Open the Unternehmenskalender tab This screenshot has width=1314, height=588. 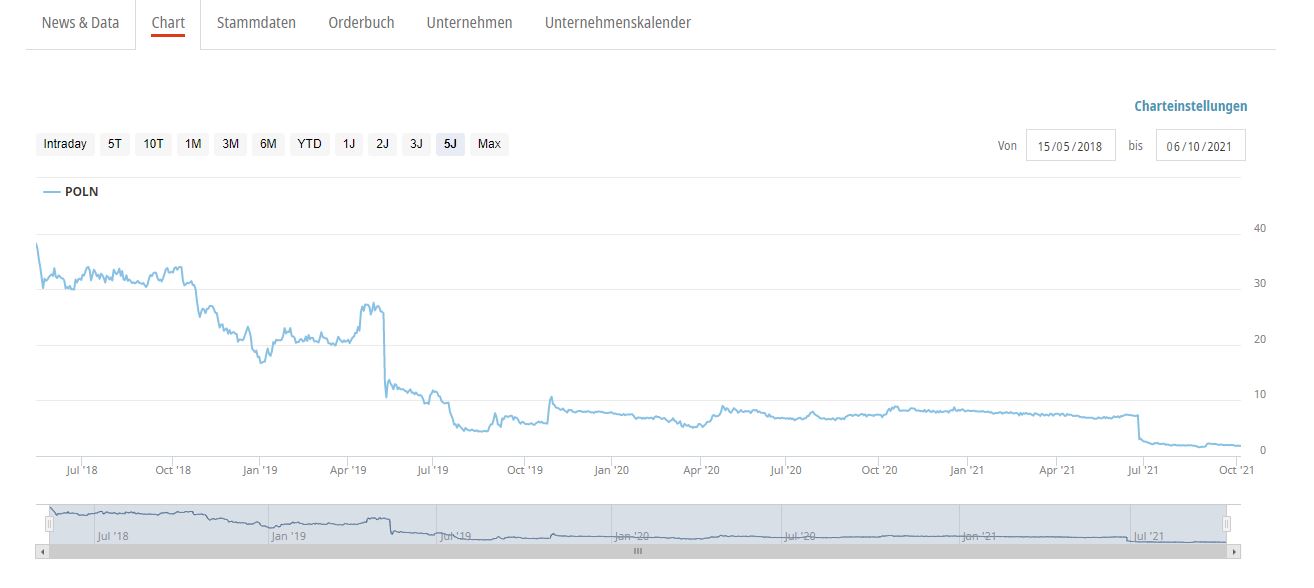[x=617, y=22]
